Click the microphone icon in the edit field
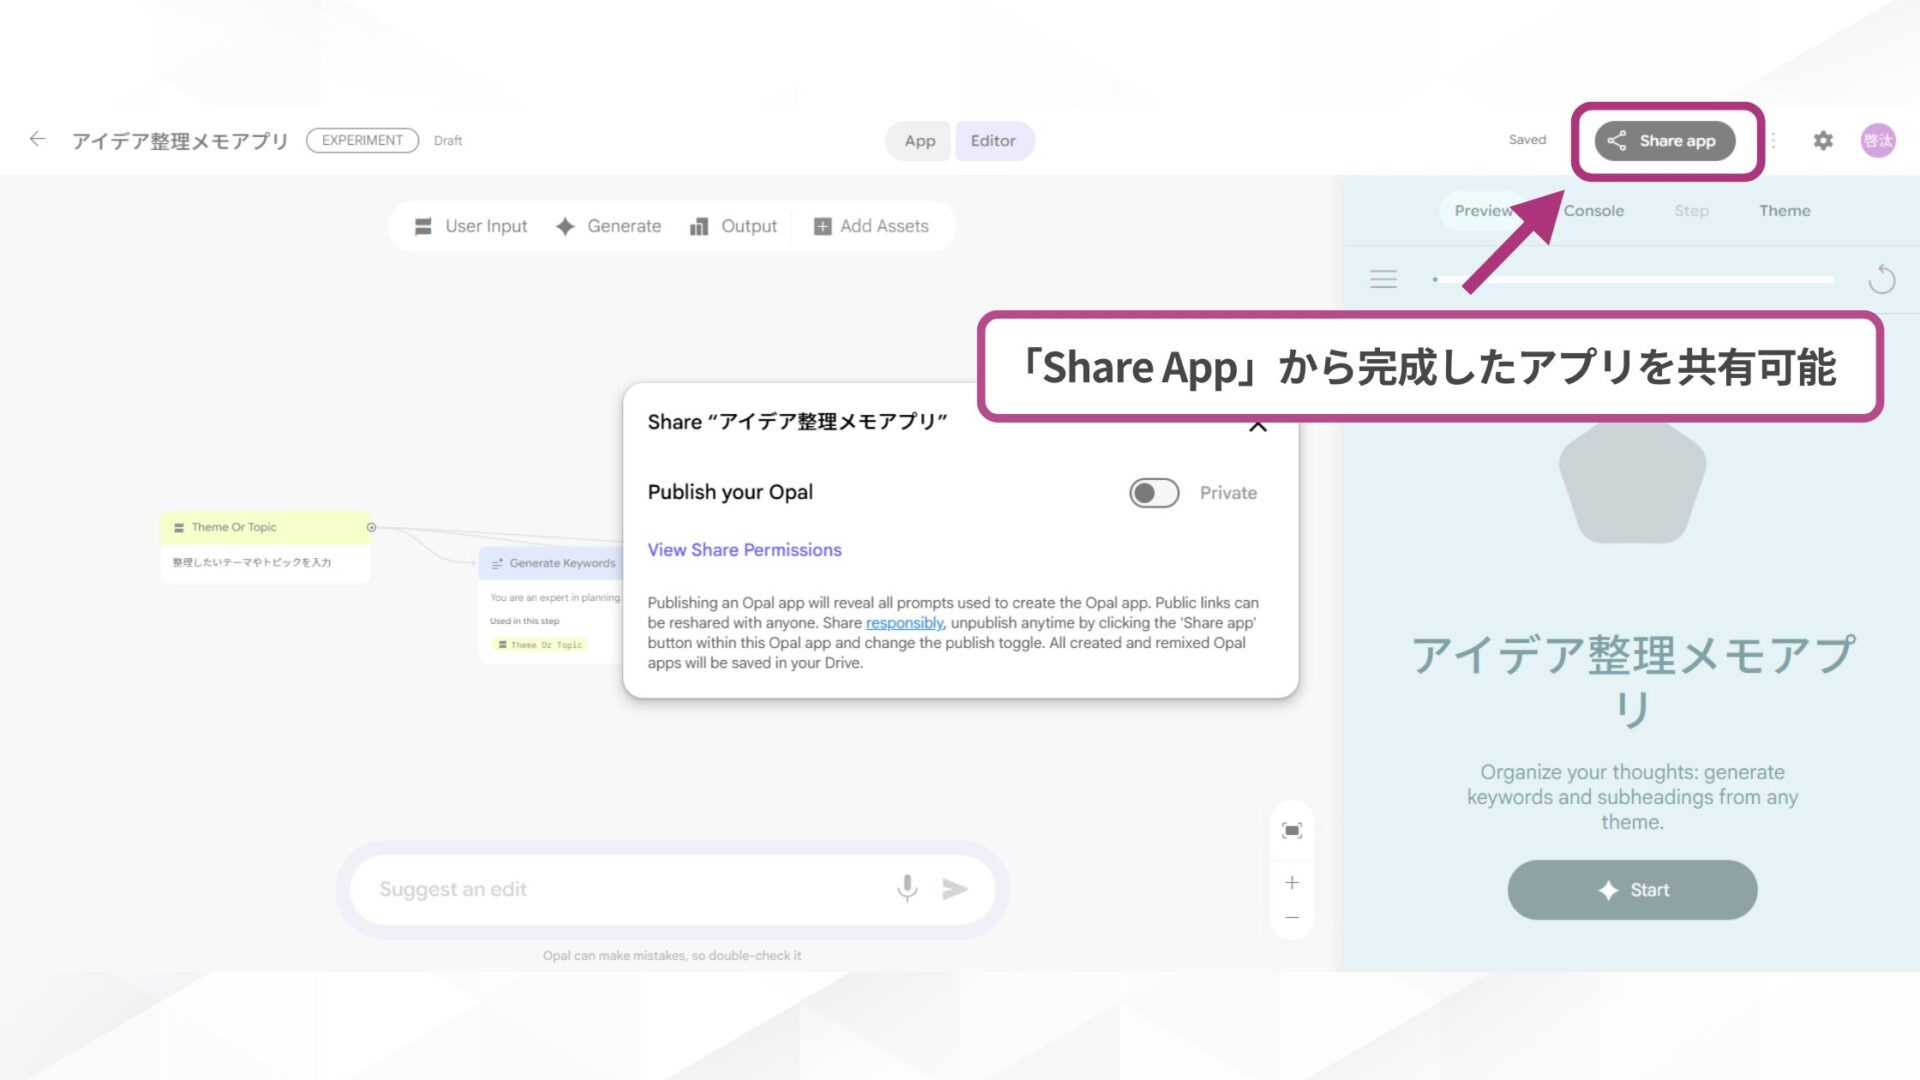Image resolution: width=1920 pixels, height=1080 pixels. [x=907, y=888]
